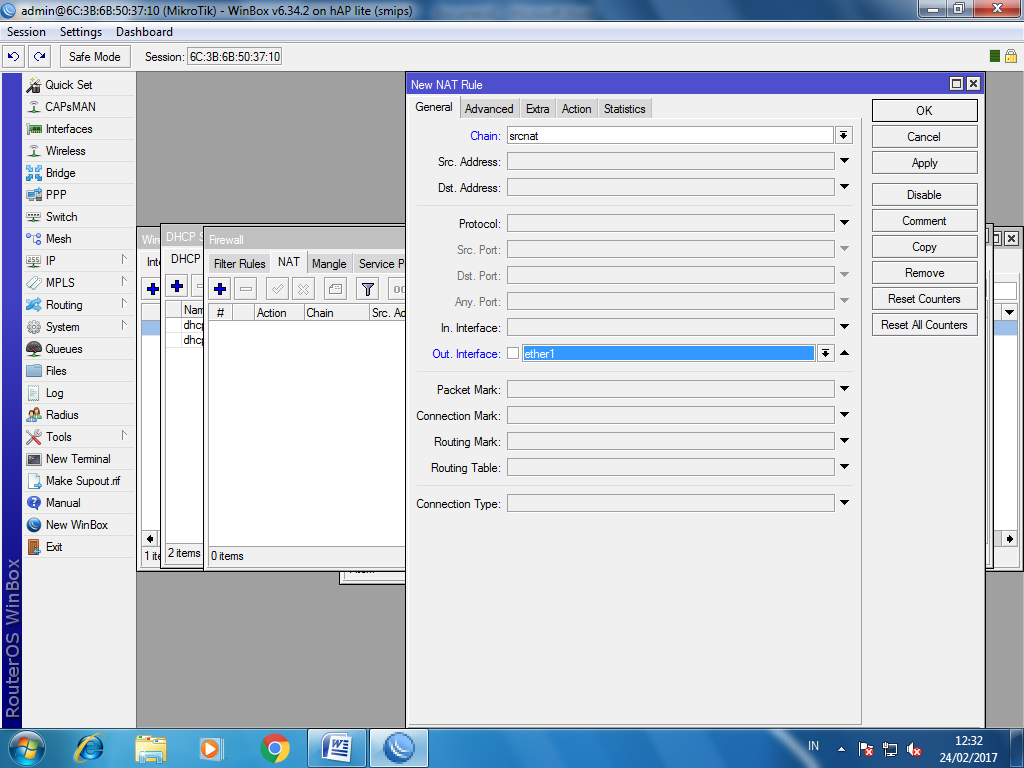Open Internet Explorer from taskbar

point(89,748)
